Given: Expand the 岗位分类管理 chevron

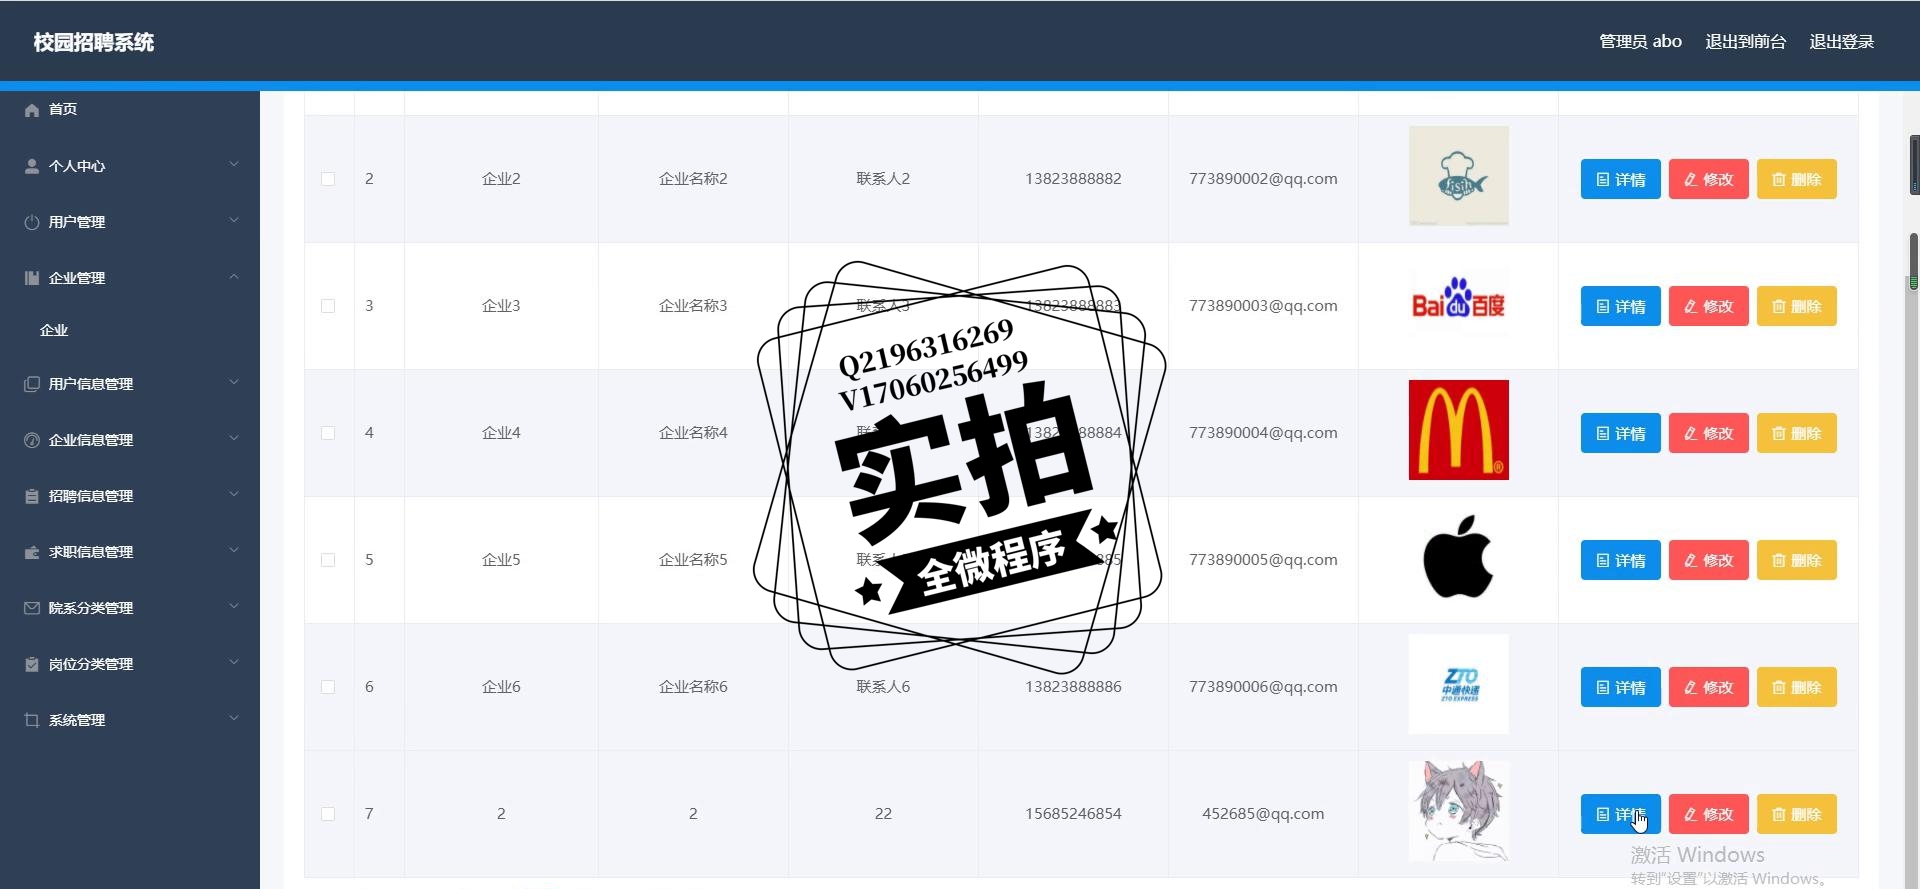Looking at the screenshot, I should (234, 662).
